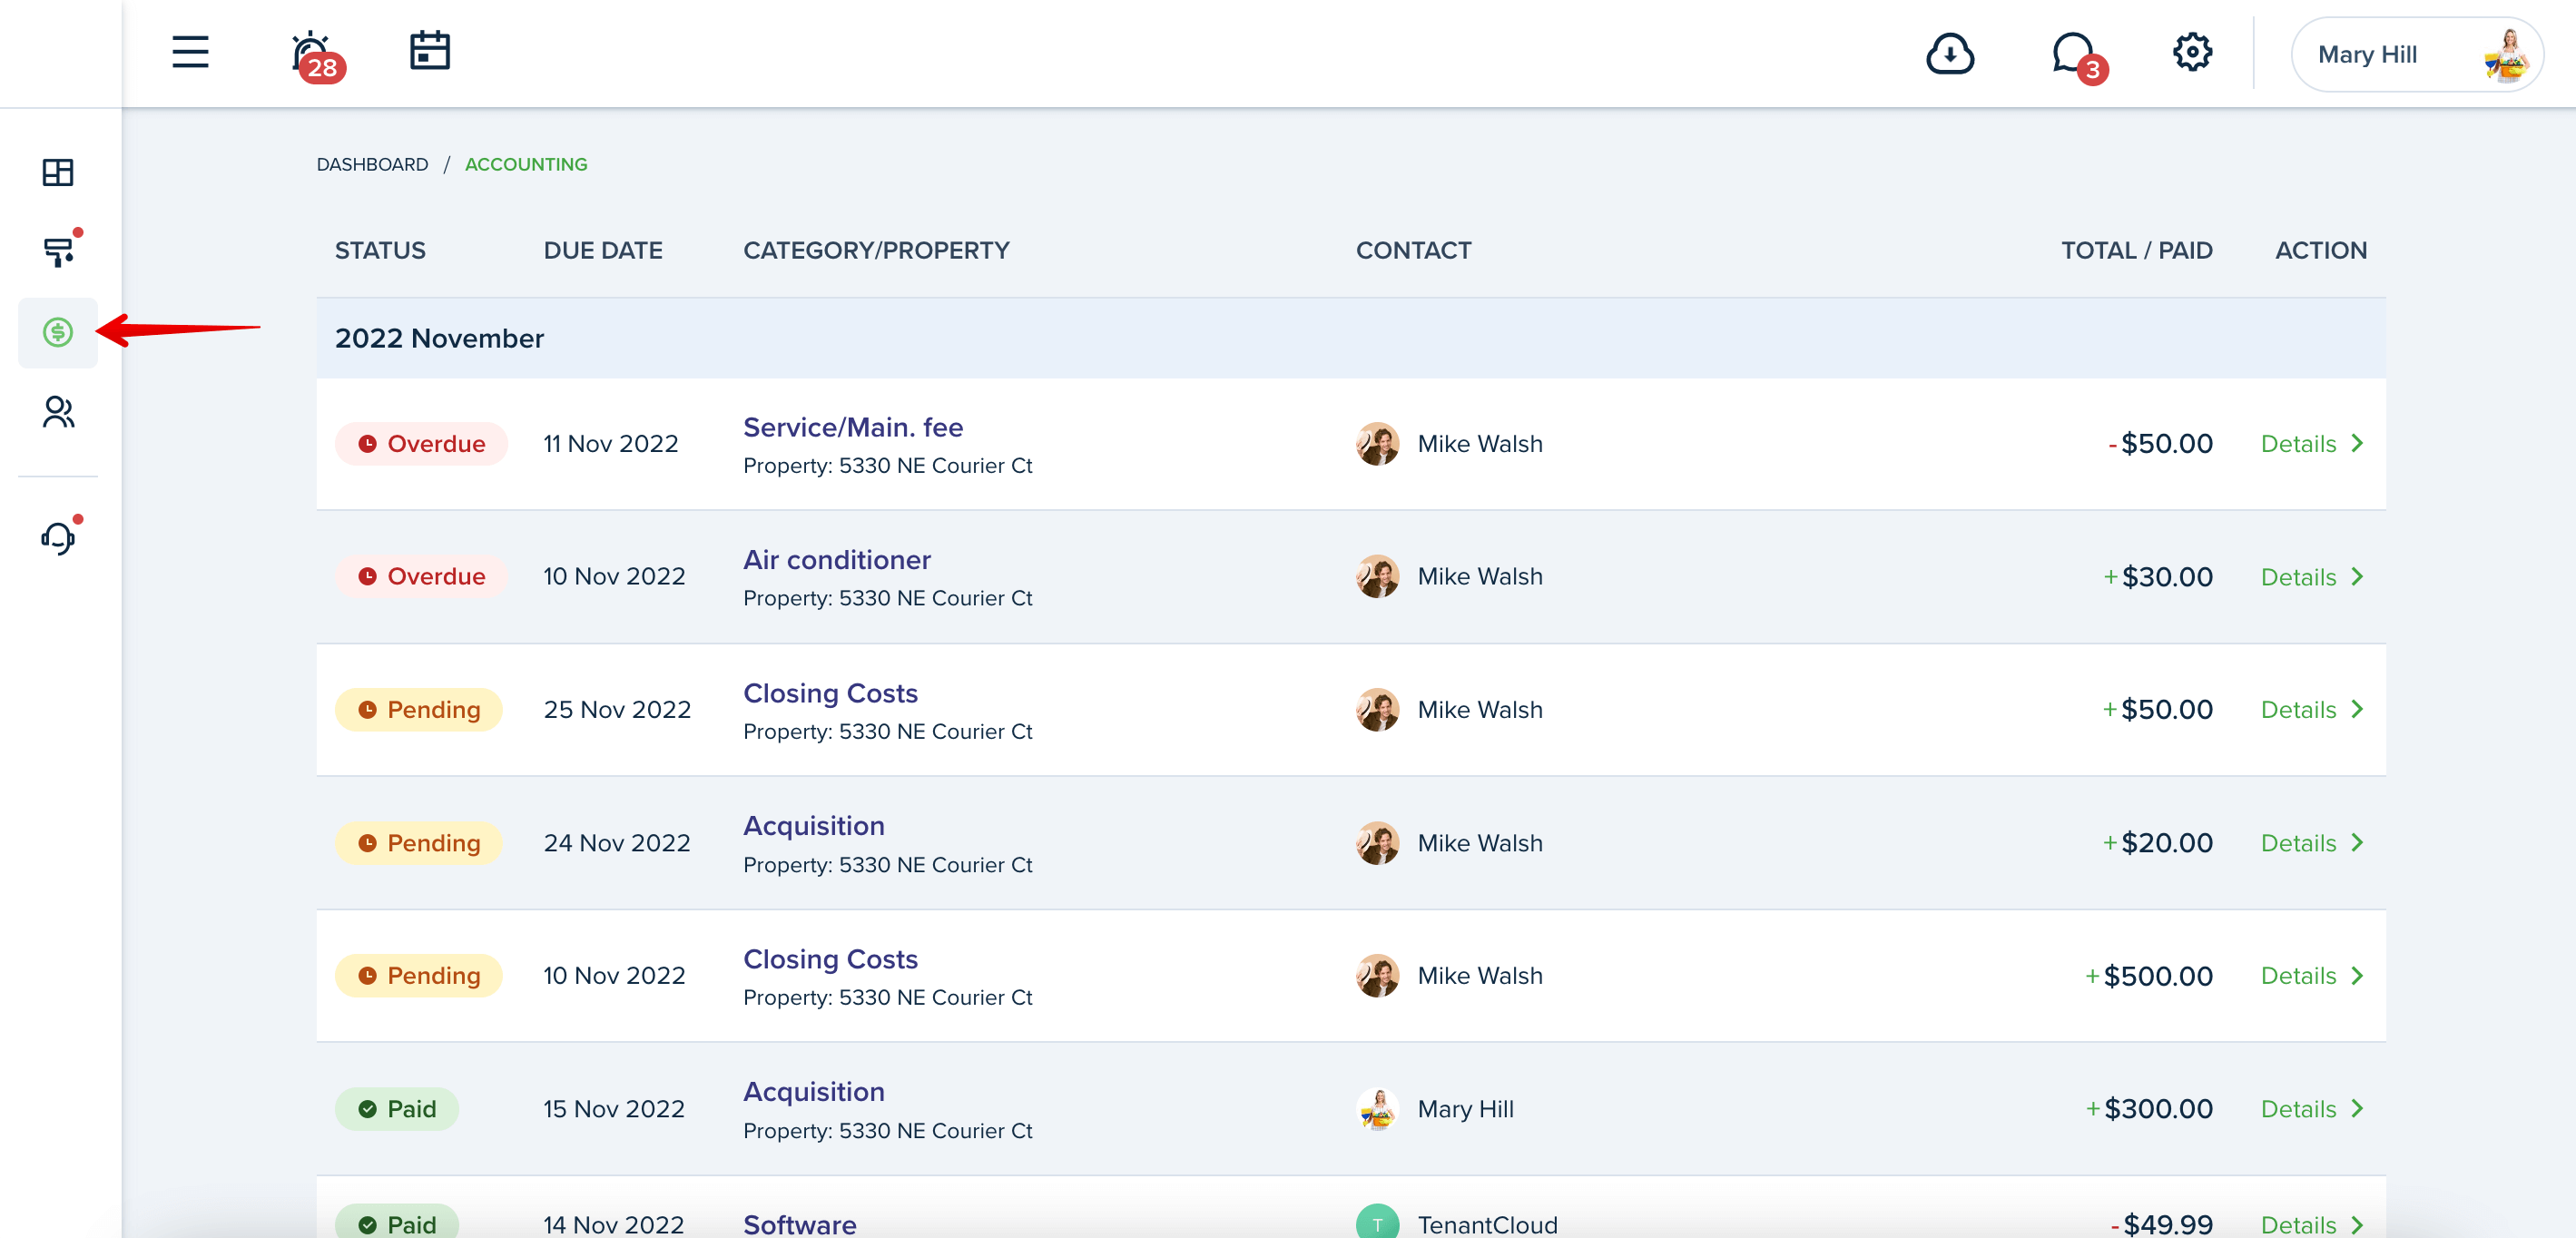Click CONTACT column header
Viewport: 2576px width, 1238px height.
coord(1413,250)
